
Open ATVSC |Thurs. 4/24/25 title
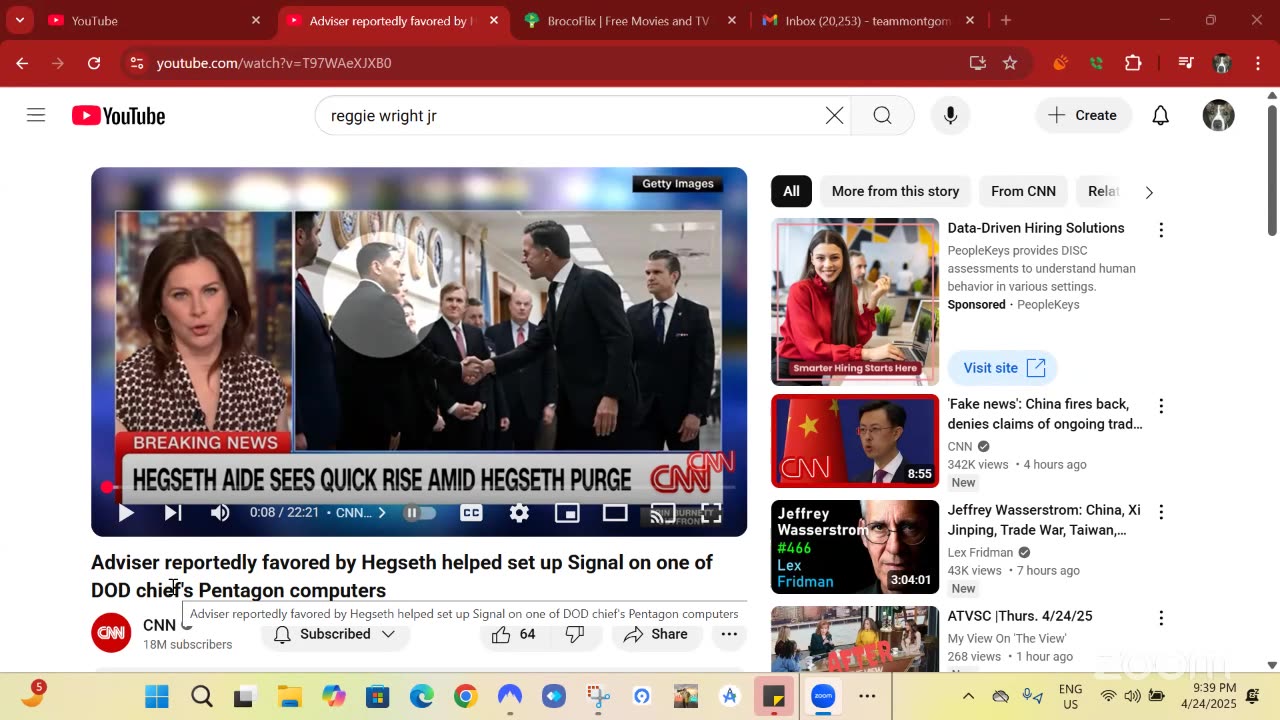[1020, 616]
